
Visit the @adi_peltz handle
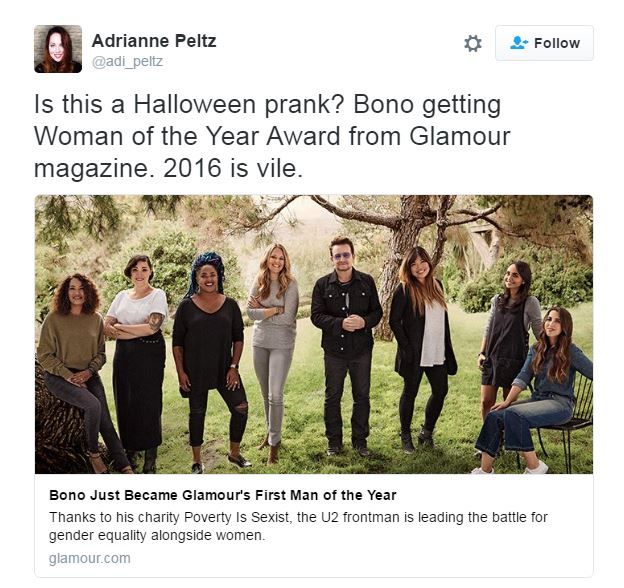[x=128, y=62]
